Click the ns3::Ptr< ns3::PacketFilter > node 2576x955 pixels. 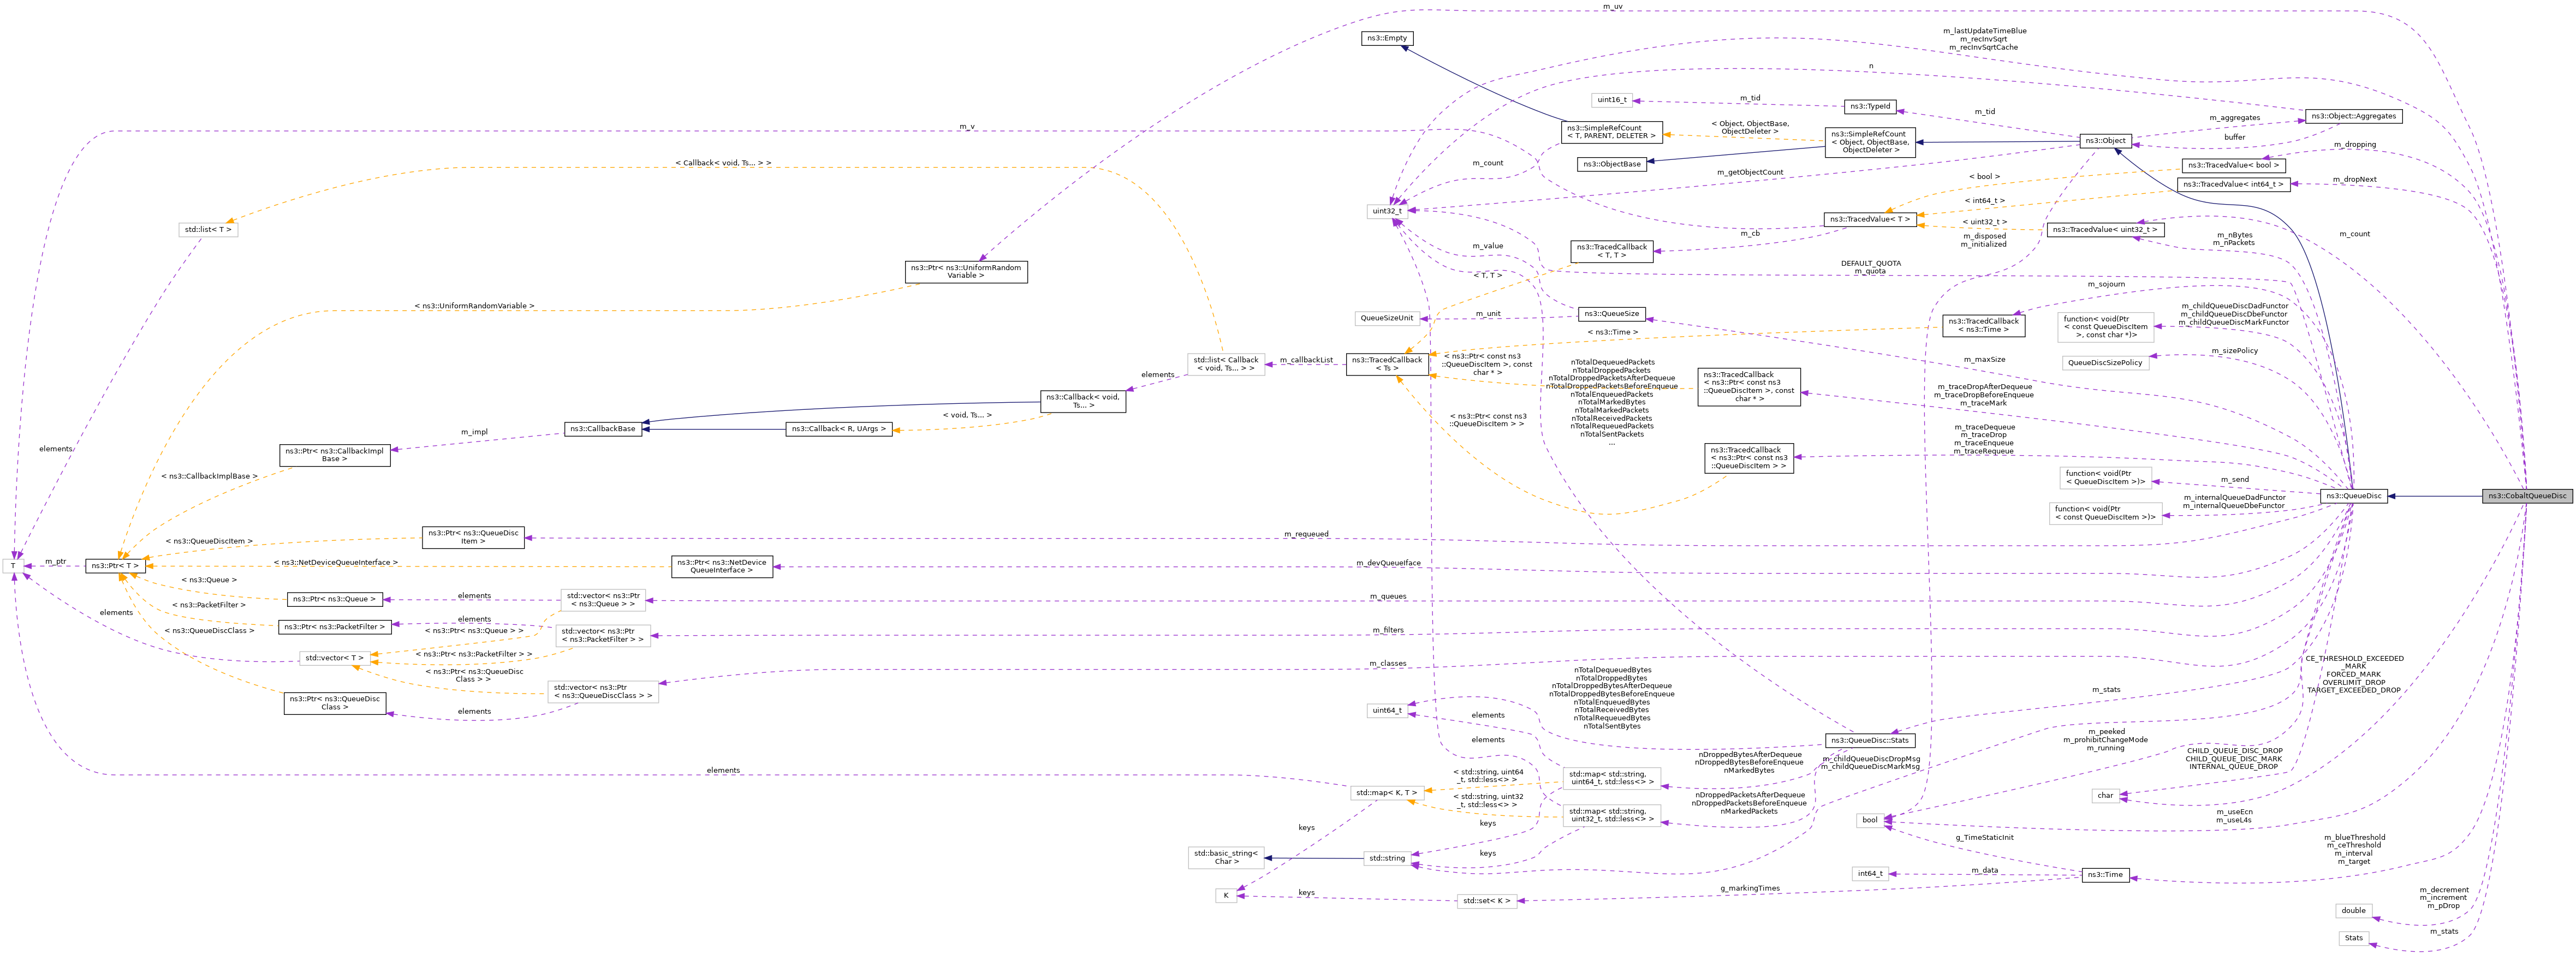(334, 627)
